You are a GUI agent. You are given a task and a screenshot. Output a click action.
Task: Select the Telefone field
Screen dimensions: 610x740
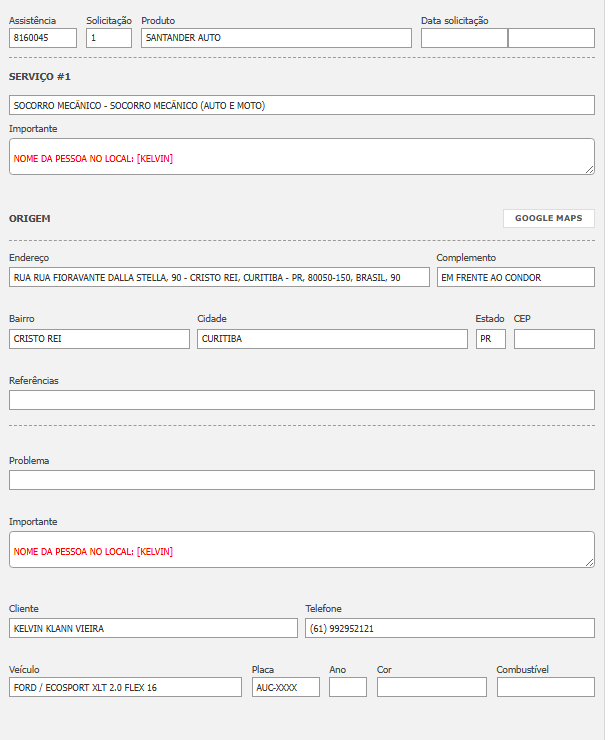[450, 628]
